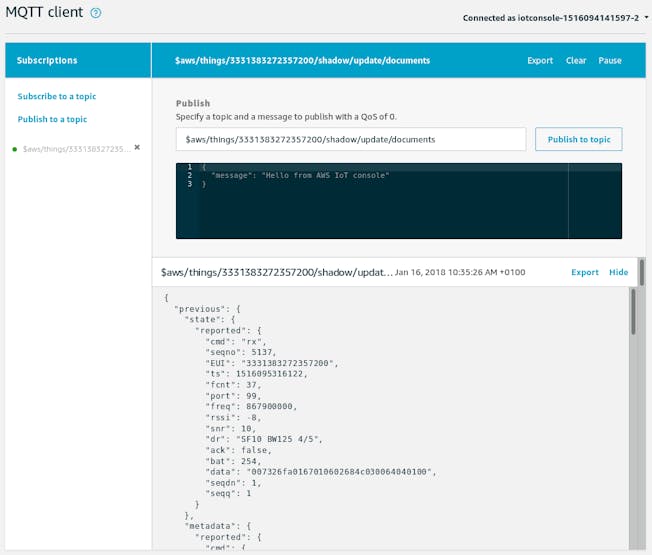
Task: Click the "ts": 1516095316122 line
Action: [257, 374]
